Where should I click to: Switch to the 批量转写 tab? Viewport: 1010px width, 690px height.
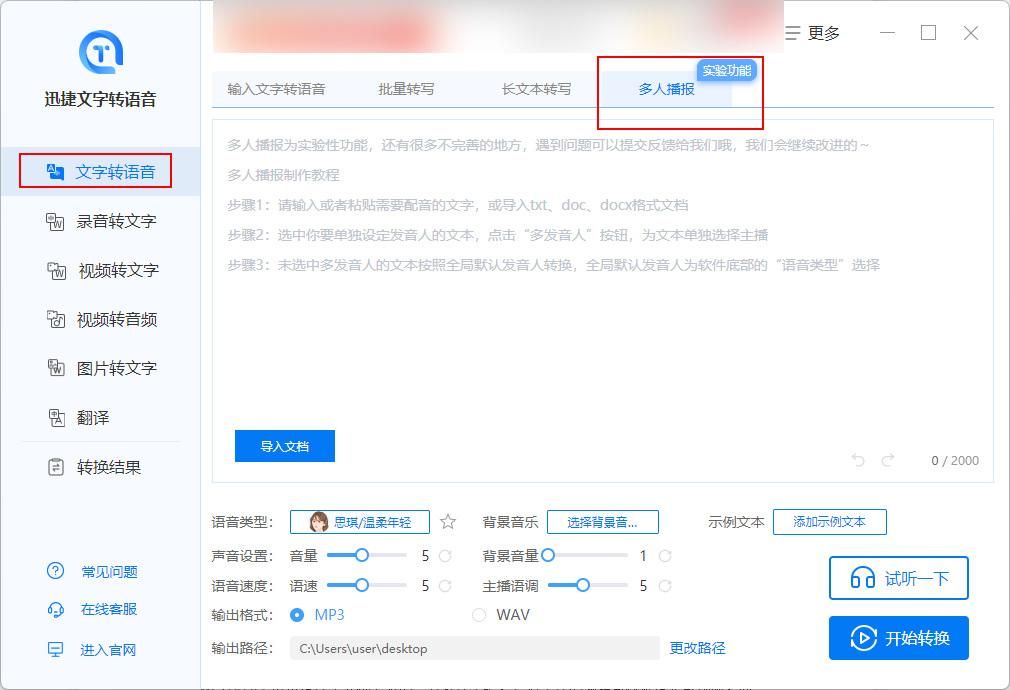pos(406,90)
